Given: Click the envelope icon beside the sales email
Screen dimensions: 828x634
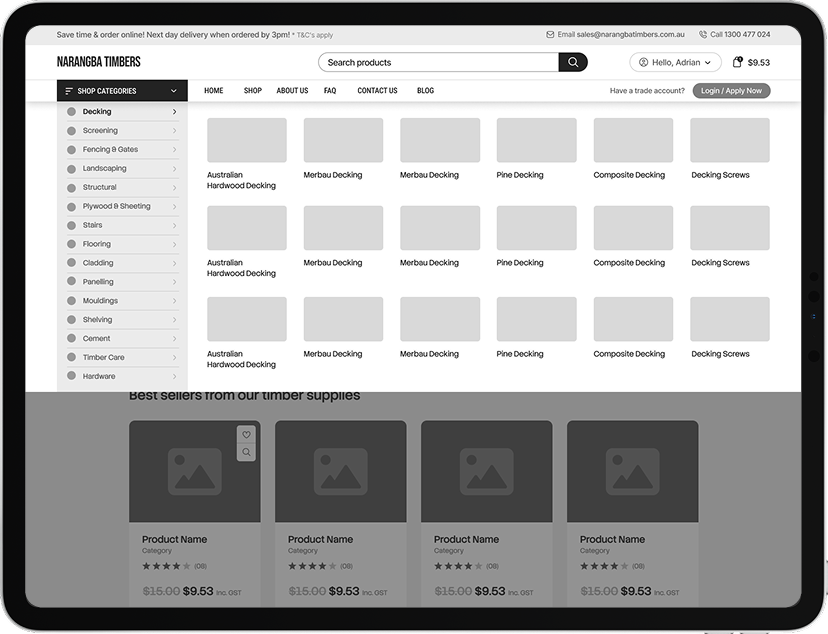Looking at the screenshot, I should tap(550, 34).
